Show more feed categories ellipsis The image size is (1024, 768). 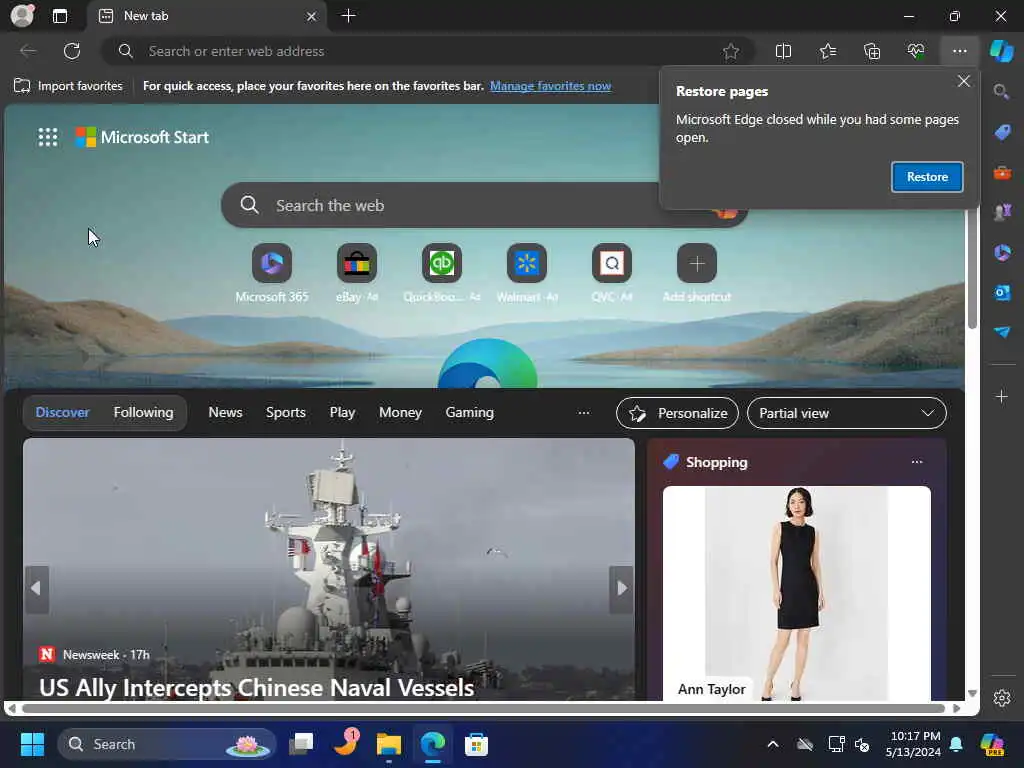click(584, 413)
